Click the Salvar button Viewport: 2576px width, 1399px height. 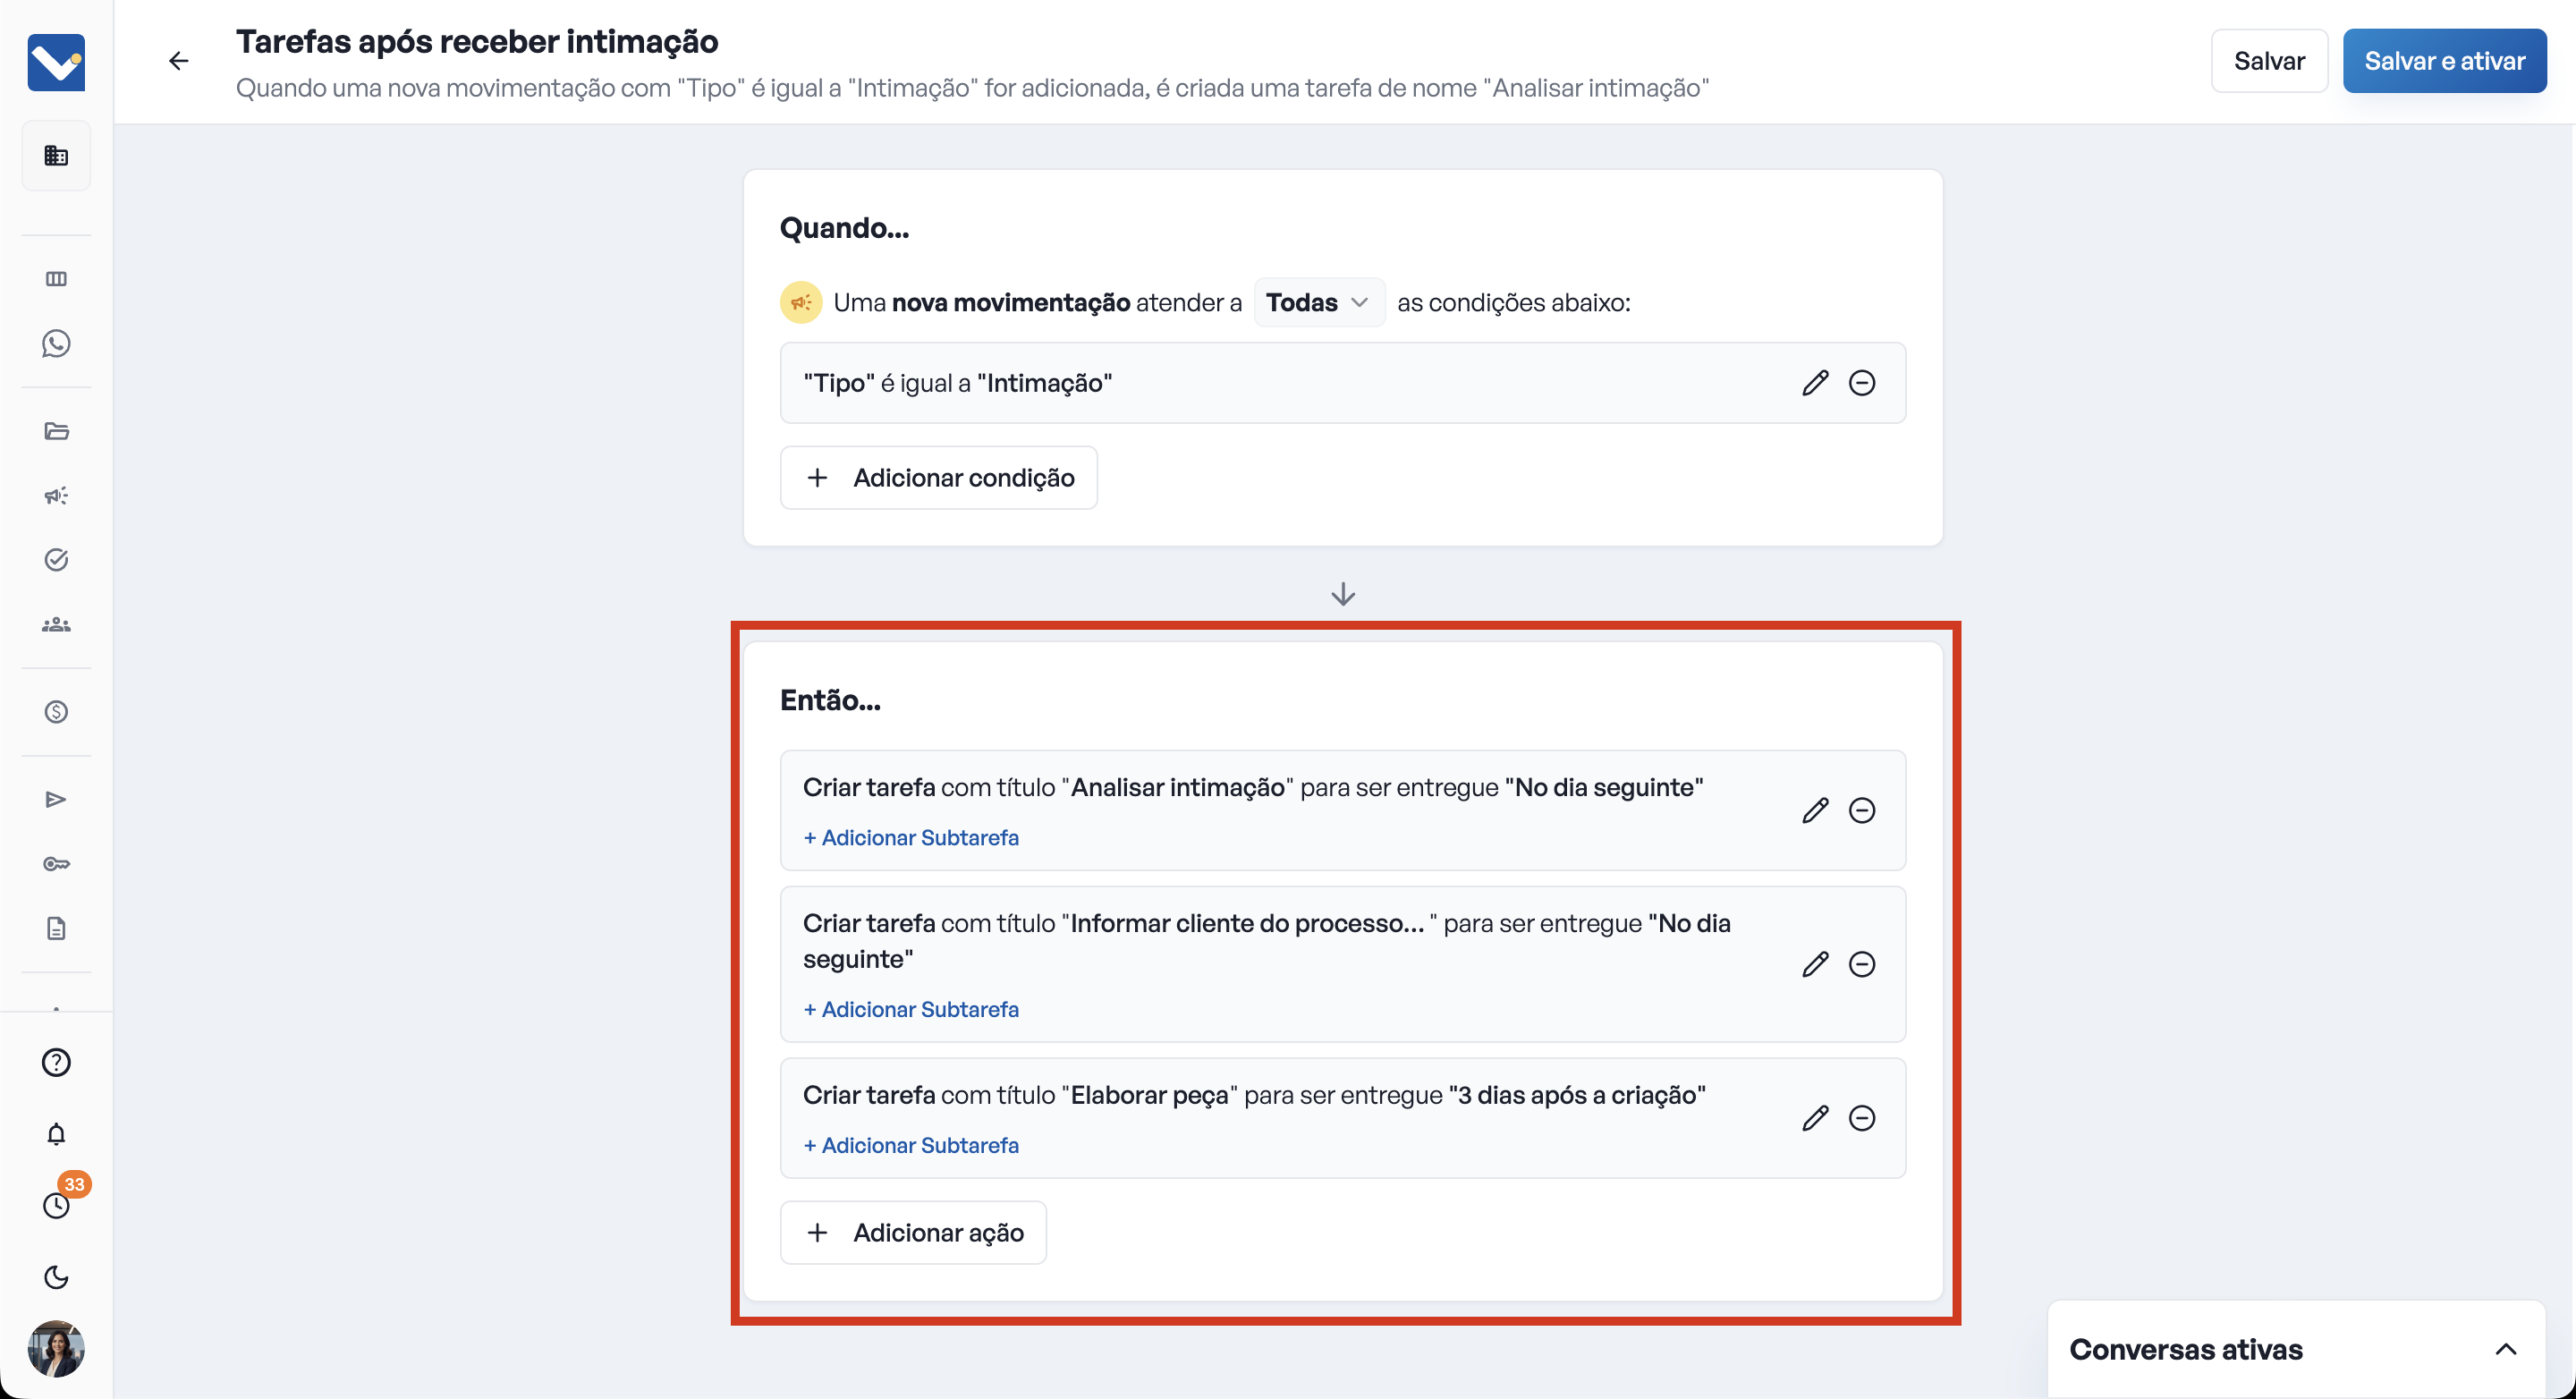click(2269, 61)
